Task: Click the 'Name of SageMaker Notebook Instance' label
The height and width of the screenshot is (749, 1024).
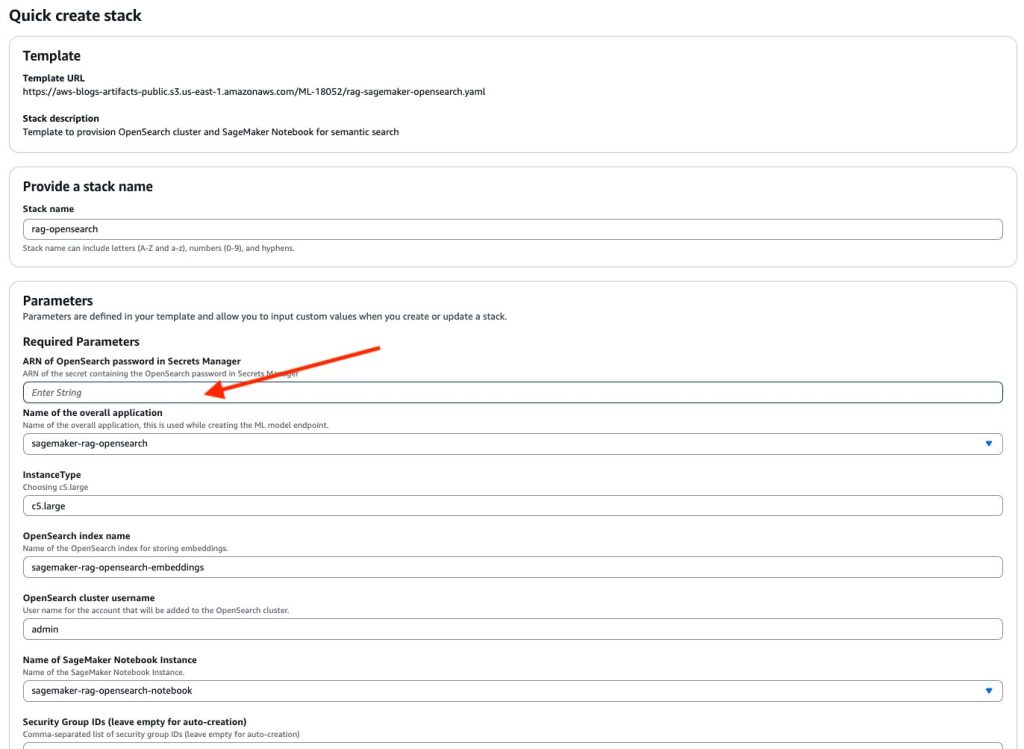Action: pos(110,660)
